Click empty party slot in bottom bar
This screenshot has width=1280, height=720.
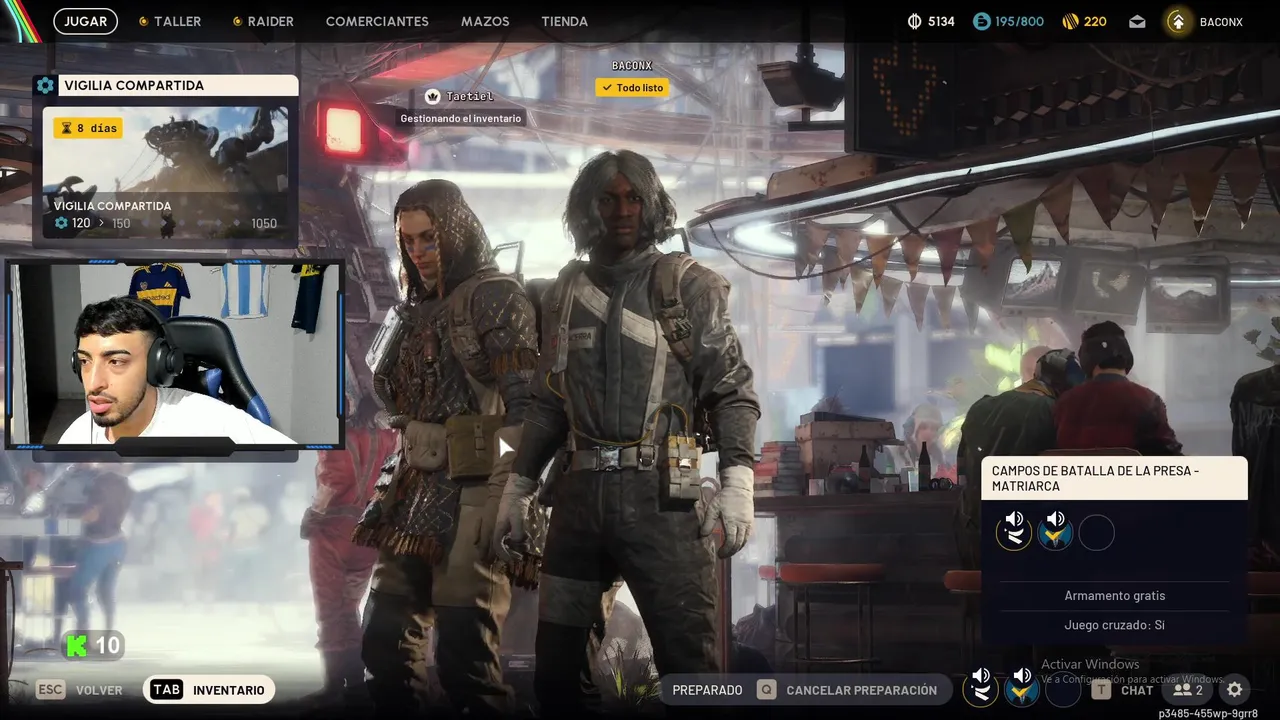click(x=1062, y=689)
